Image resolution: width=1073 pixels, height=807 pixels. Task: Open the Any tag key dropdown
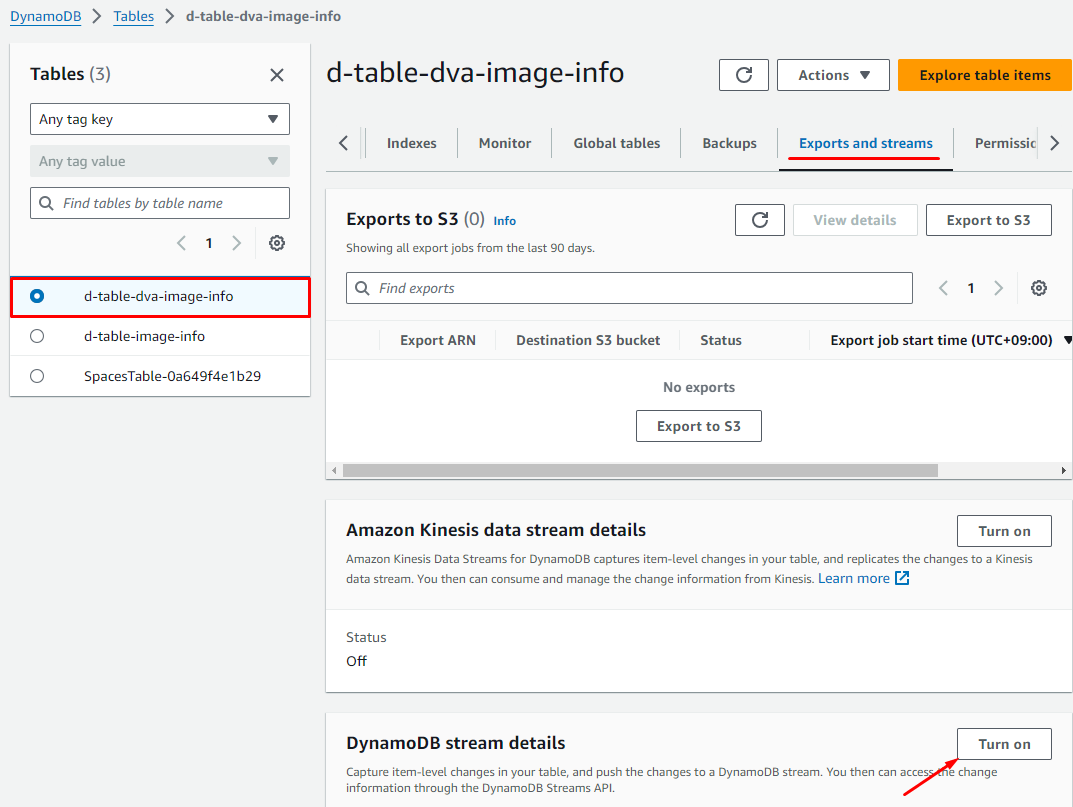(160, 119)
